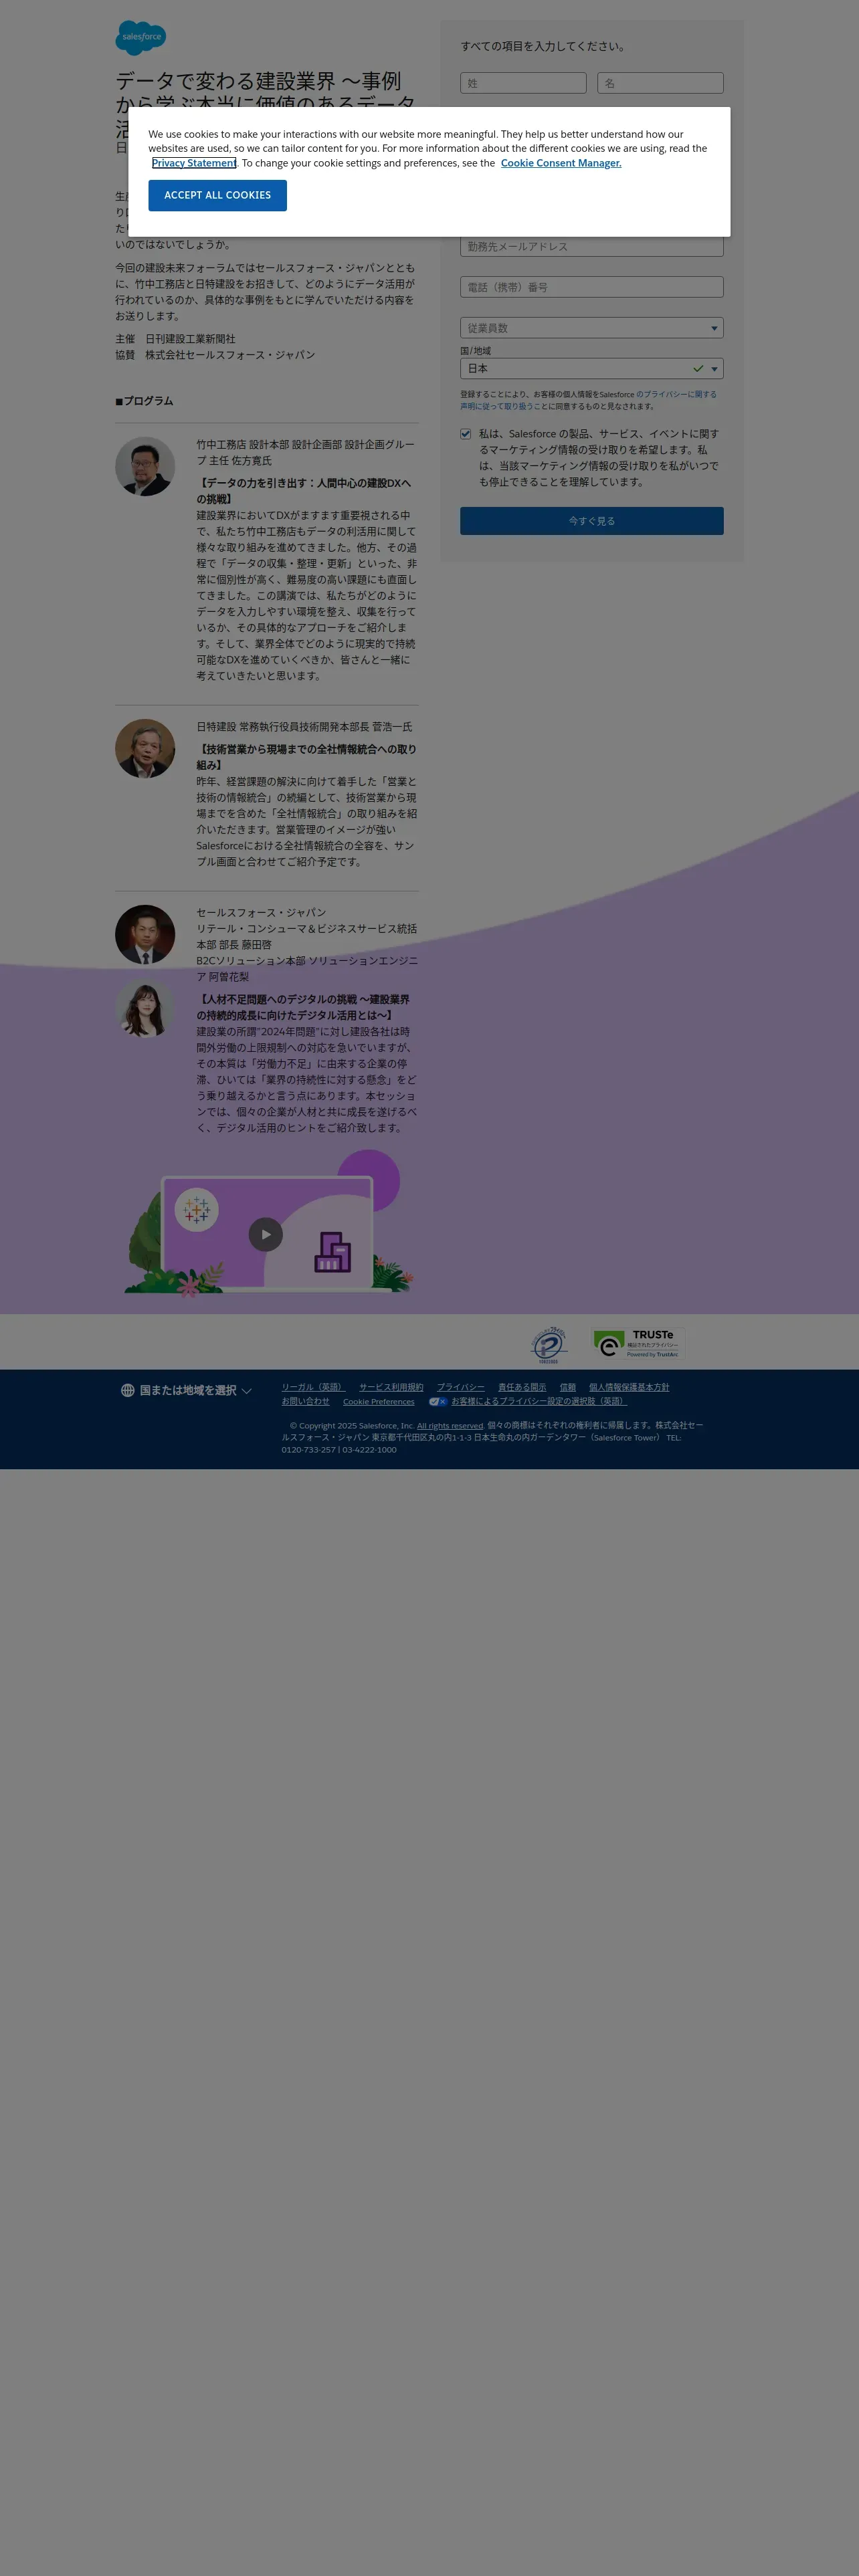Open the 責任ある開示 footer link
This screenshot has width=859, height=2576.
point(522,1387)
